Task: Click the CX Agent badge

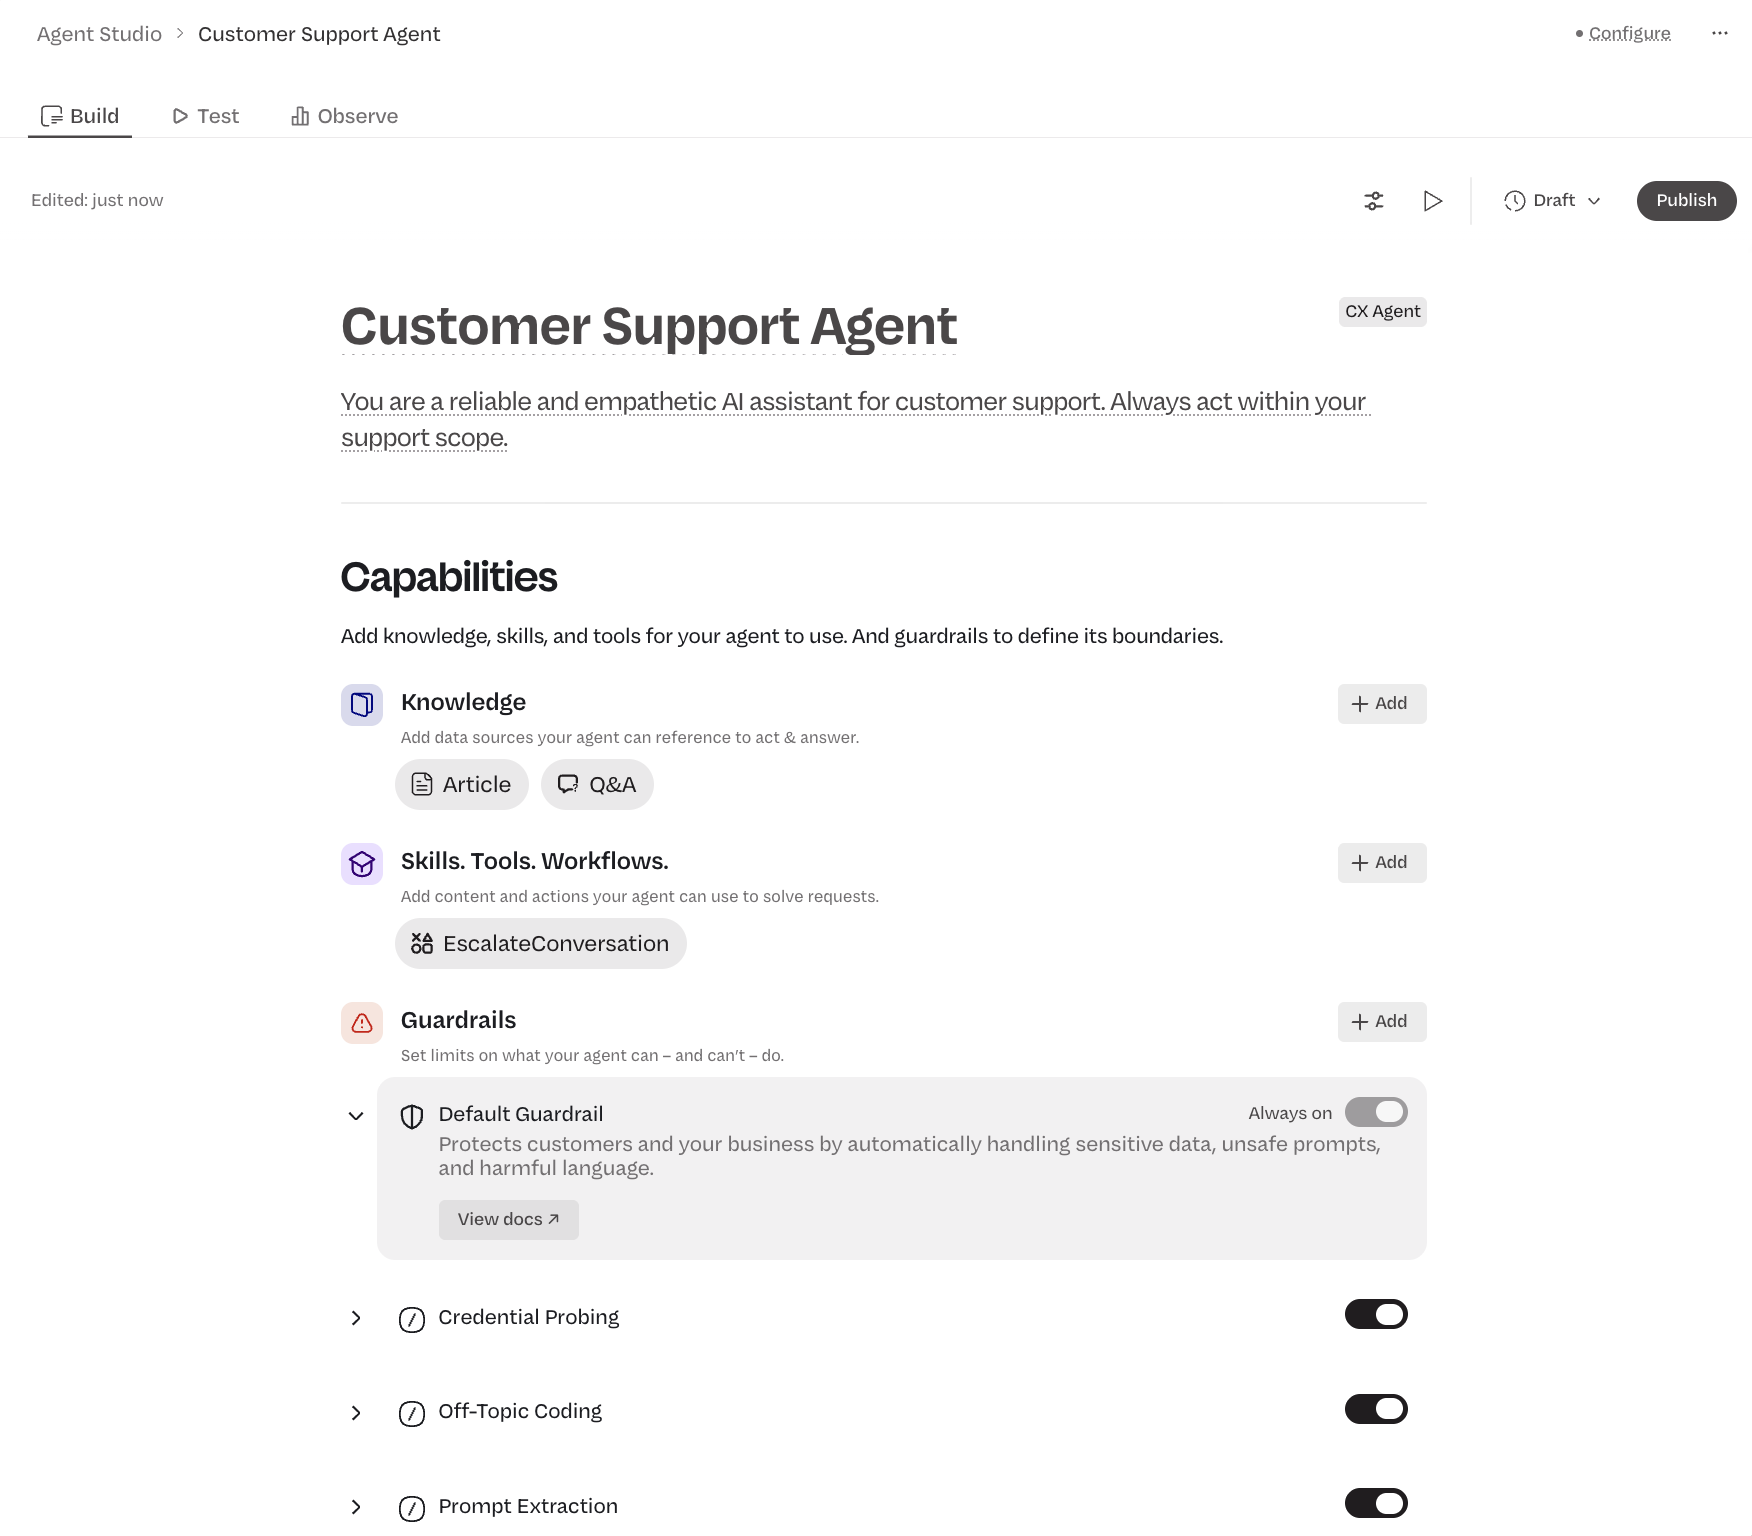Action: pyautogui.click(x=1382, y=312)
